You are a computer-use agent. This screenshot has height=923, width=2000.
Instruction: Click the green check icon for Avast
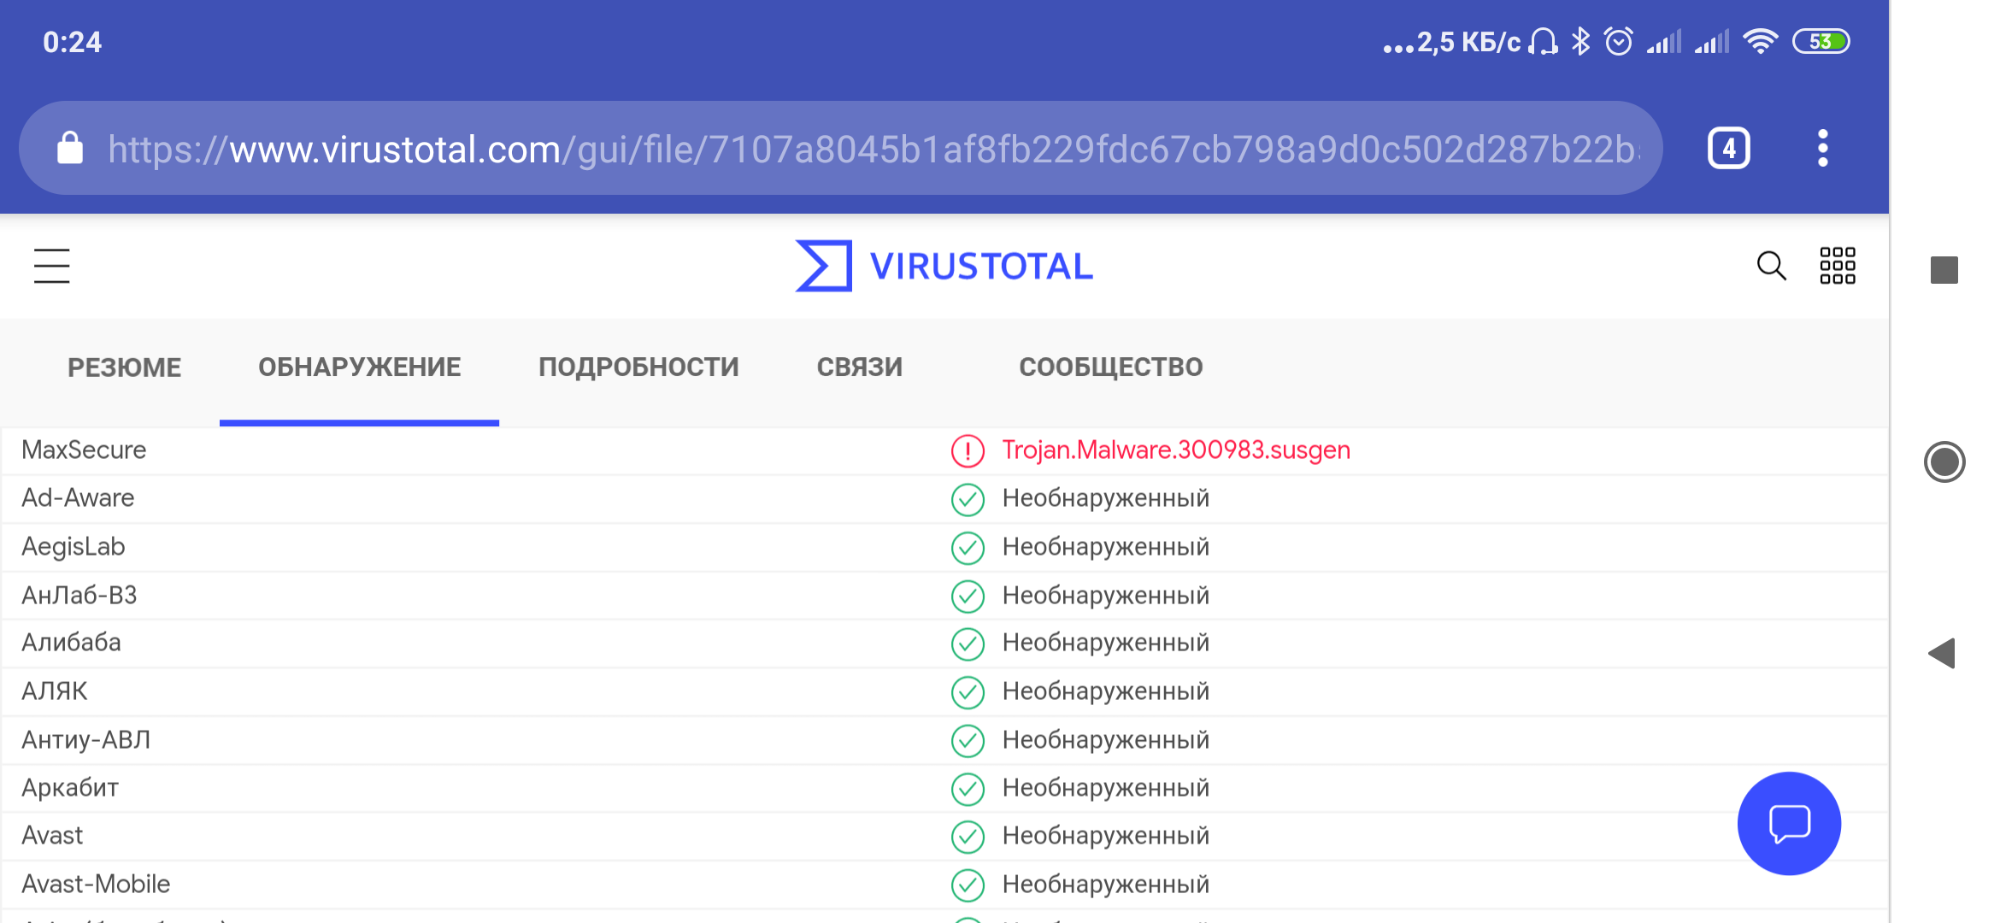[x=968, y=837]
